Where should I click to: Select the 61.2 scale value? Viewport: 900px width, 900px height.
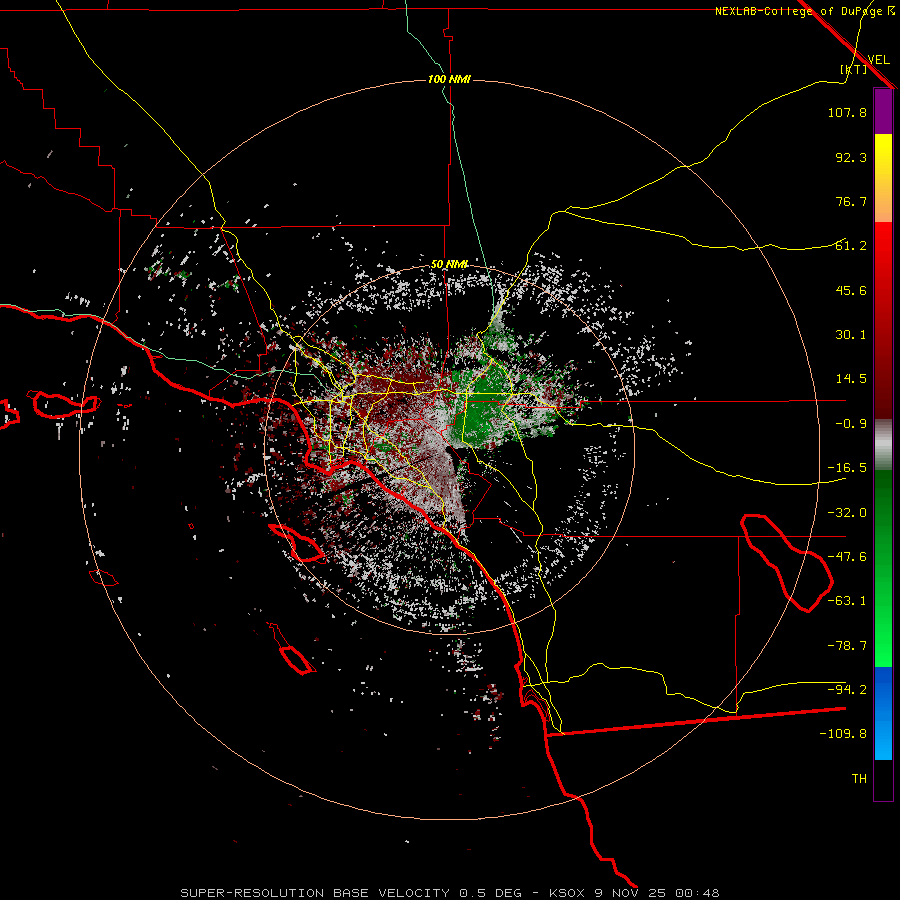pos(851,246)
